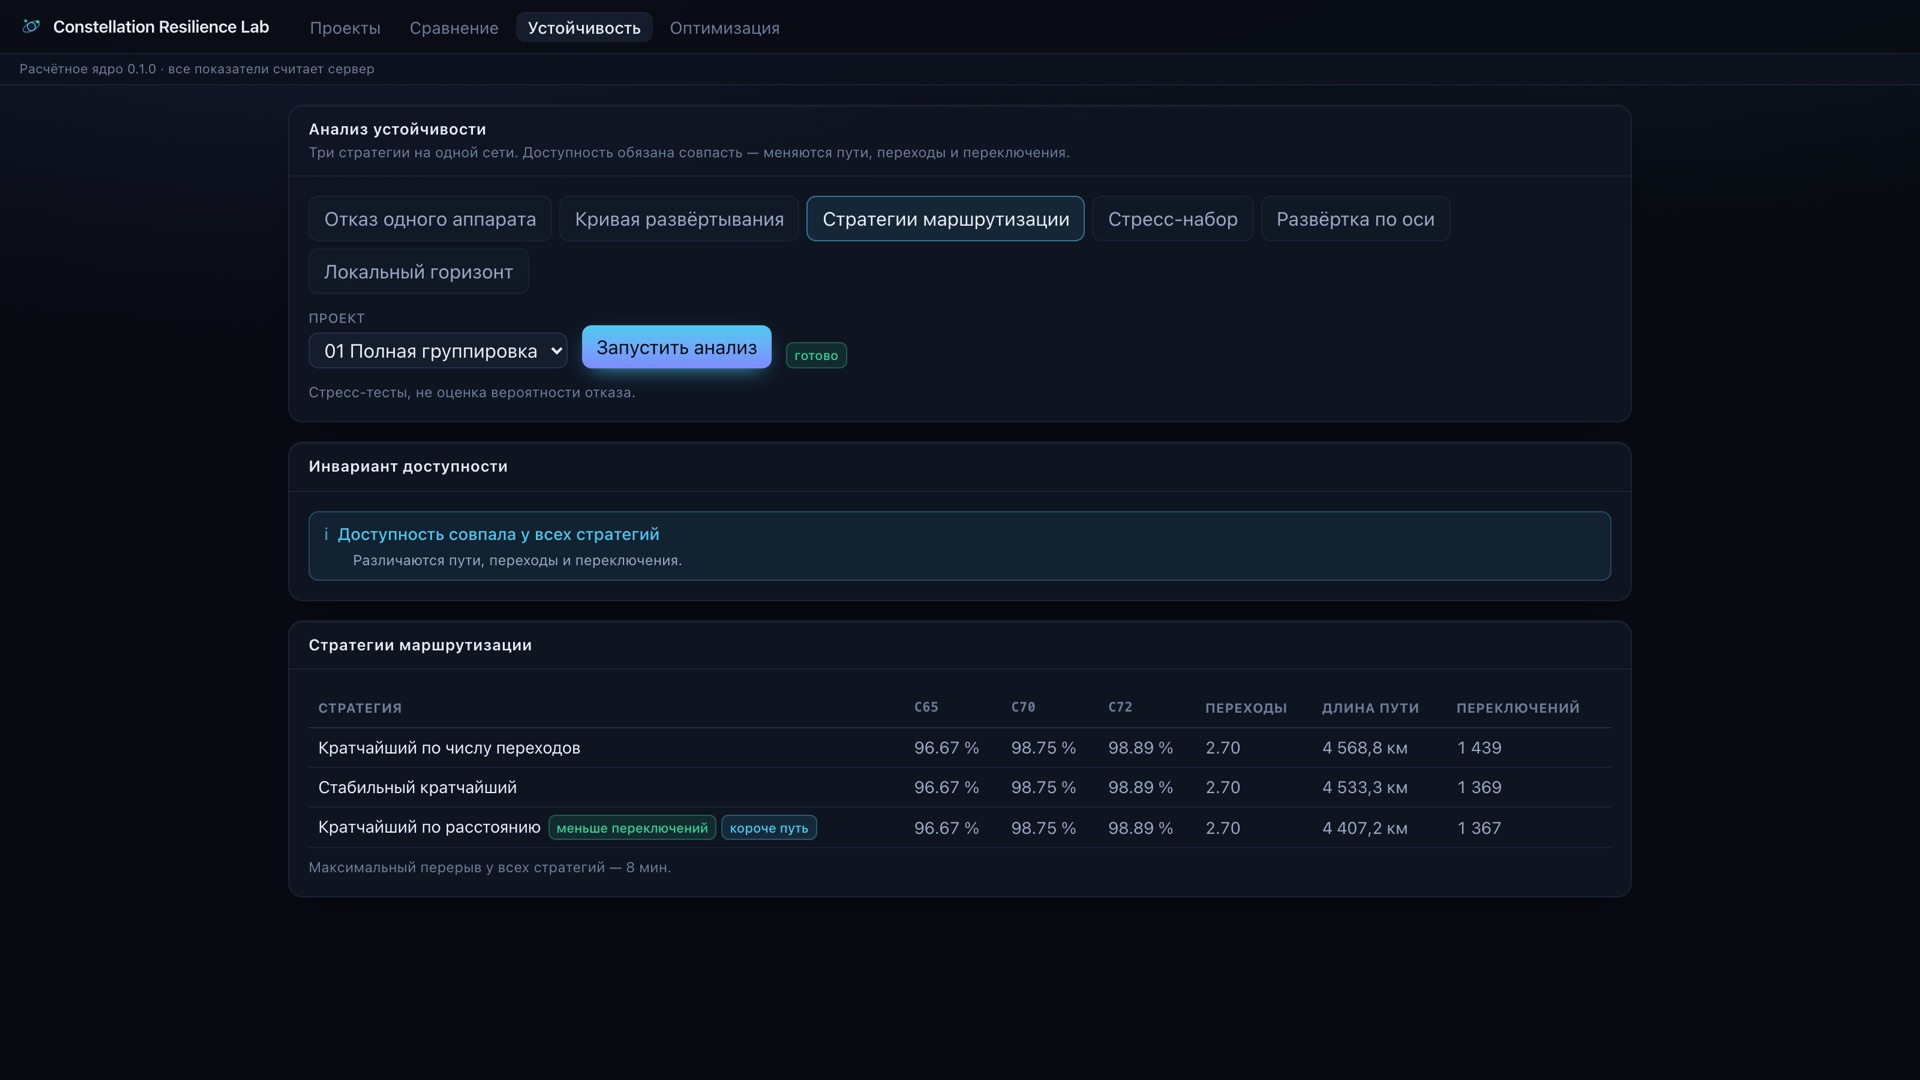Click the Анализ устойчивости panel title
The height and width of the screenshot is (1080, 1920).
pyautogui.click(x=397, y=129)
